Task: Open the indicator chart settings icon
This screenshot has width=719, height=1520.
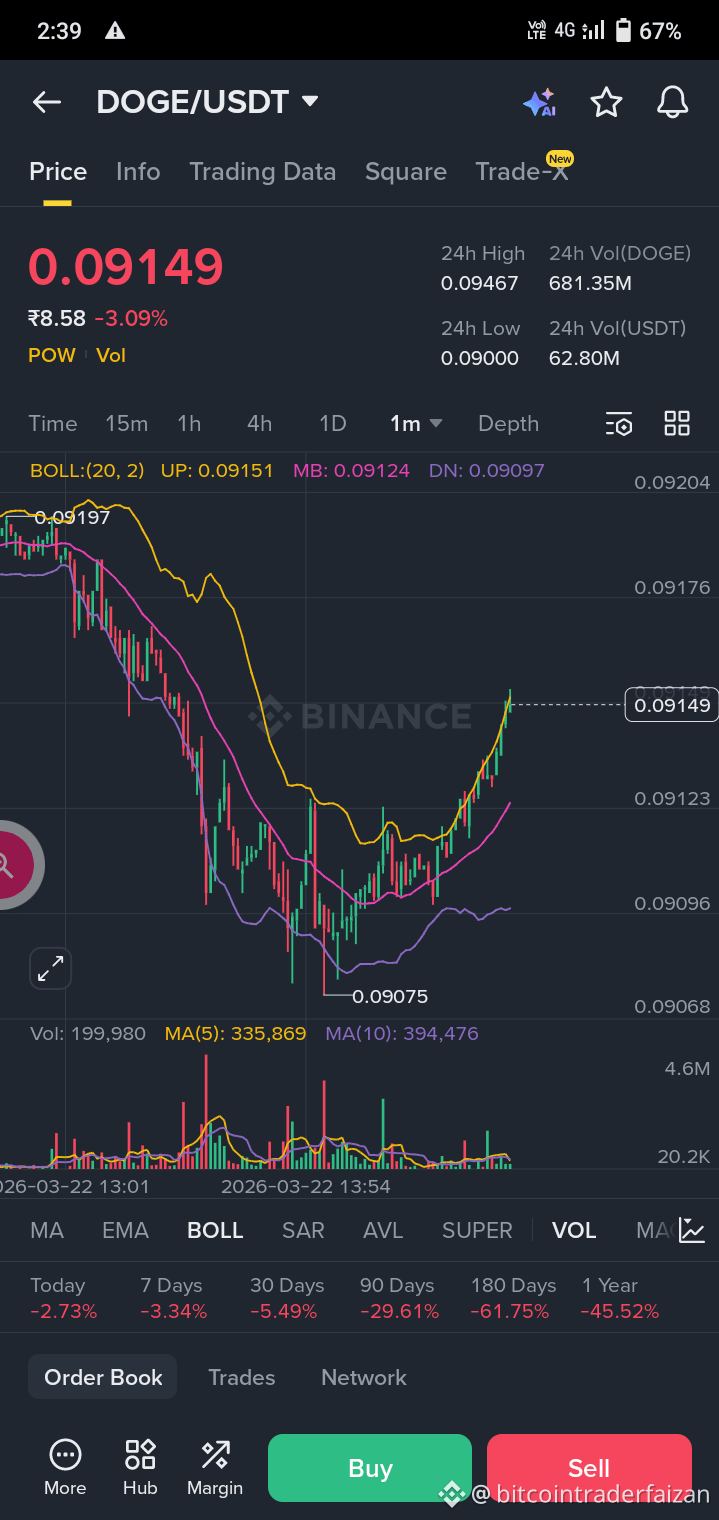Action: (691, 1230)
